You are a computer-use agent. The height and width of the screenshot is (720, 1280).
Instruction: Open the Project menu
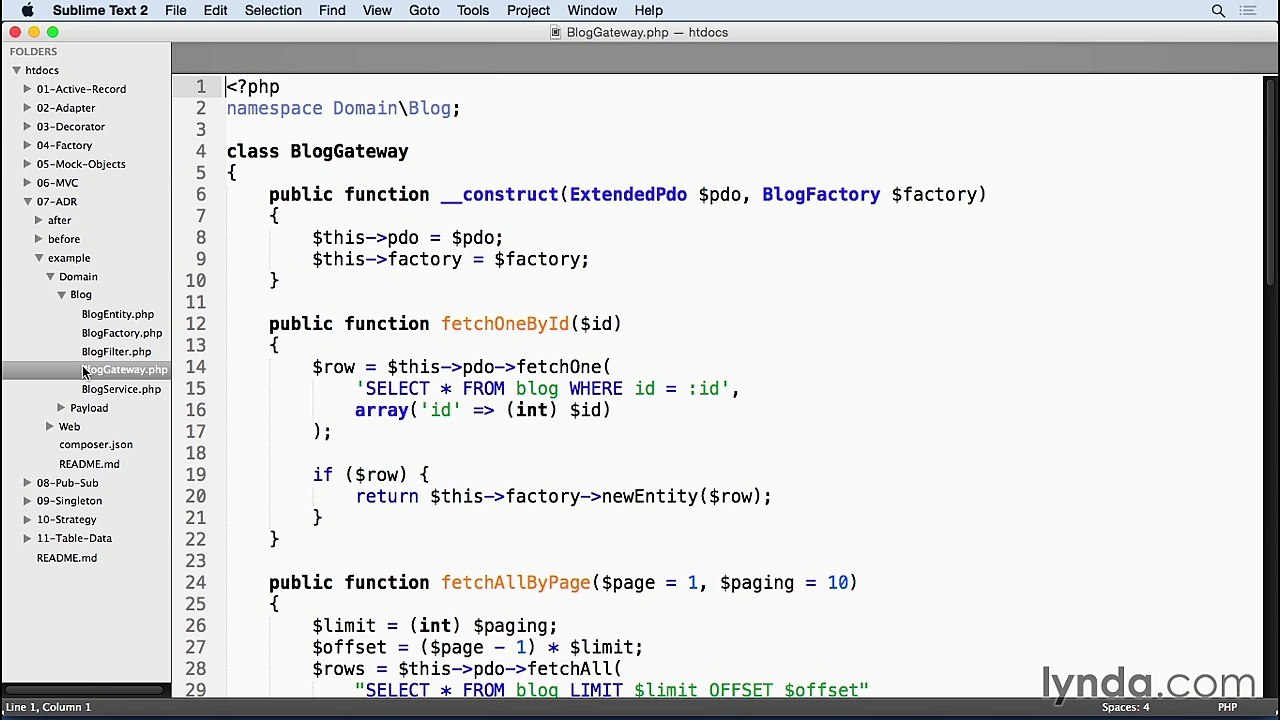tap(528, 11)
